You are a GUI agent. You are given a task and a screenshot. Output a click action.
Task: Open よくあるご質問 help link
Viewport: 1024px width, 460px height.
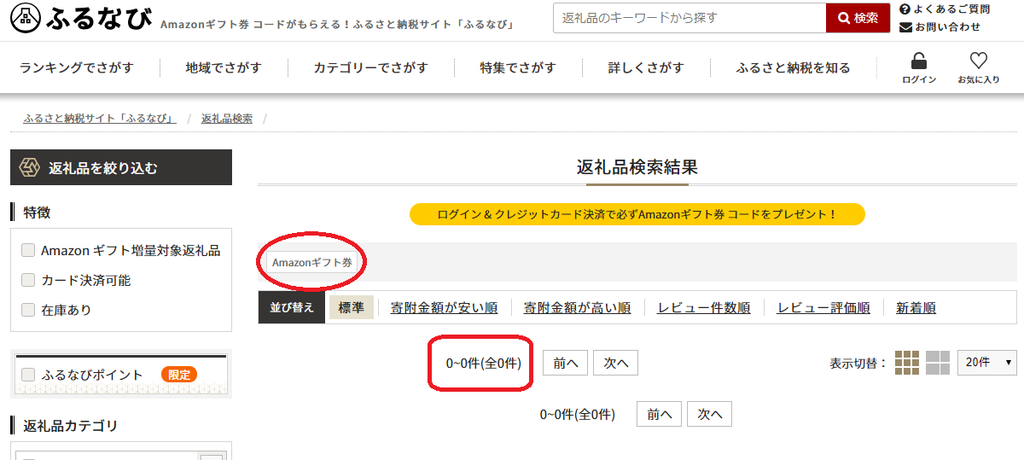coord(945,9)
